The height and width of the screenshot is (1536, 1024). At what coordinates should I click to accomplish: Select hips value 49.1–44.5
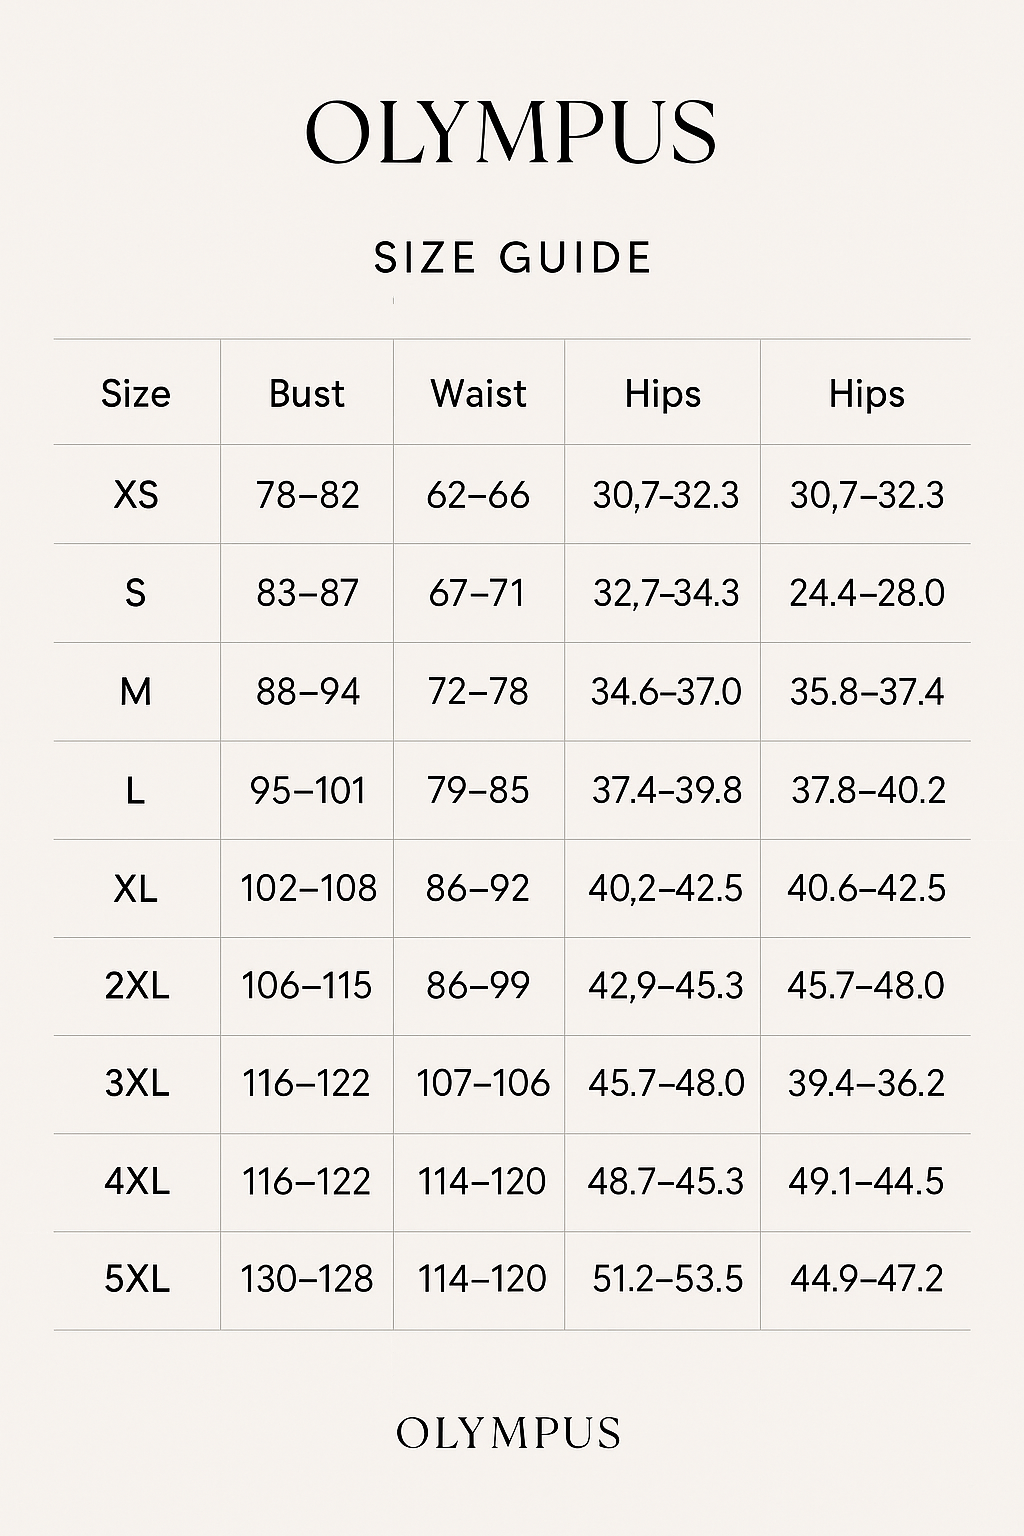click(866, 1182)
